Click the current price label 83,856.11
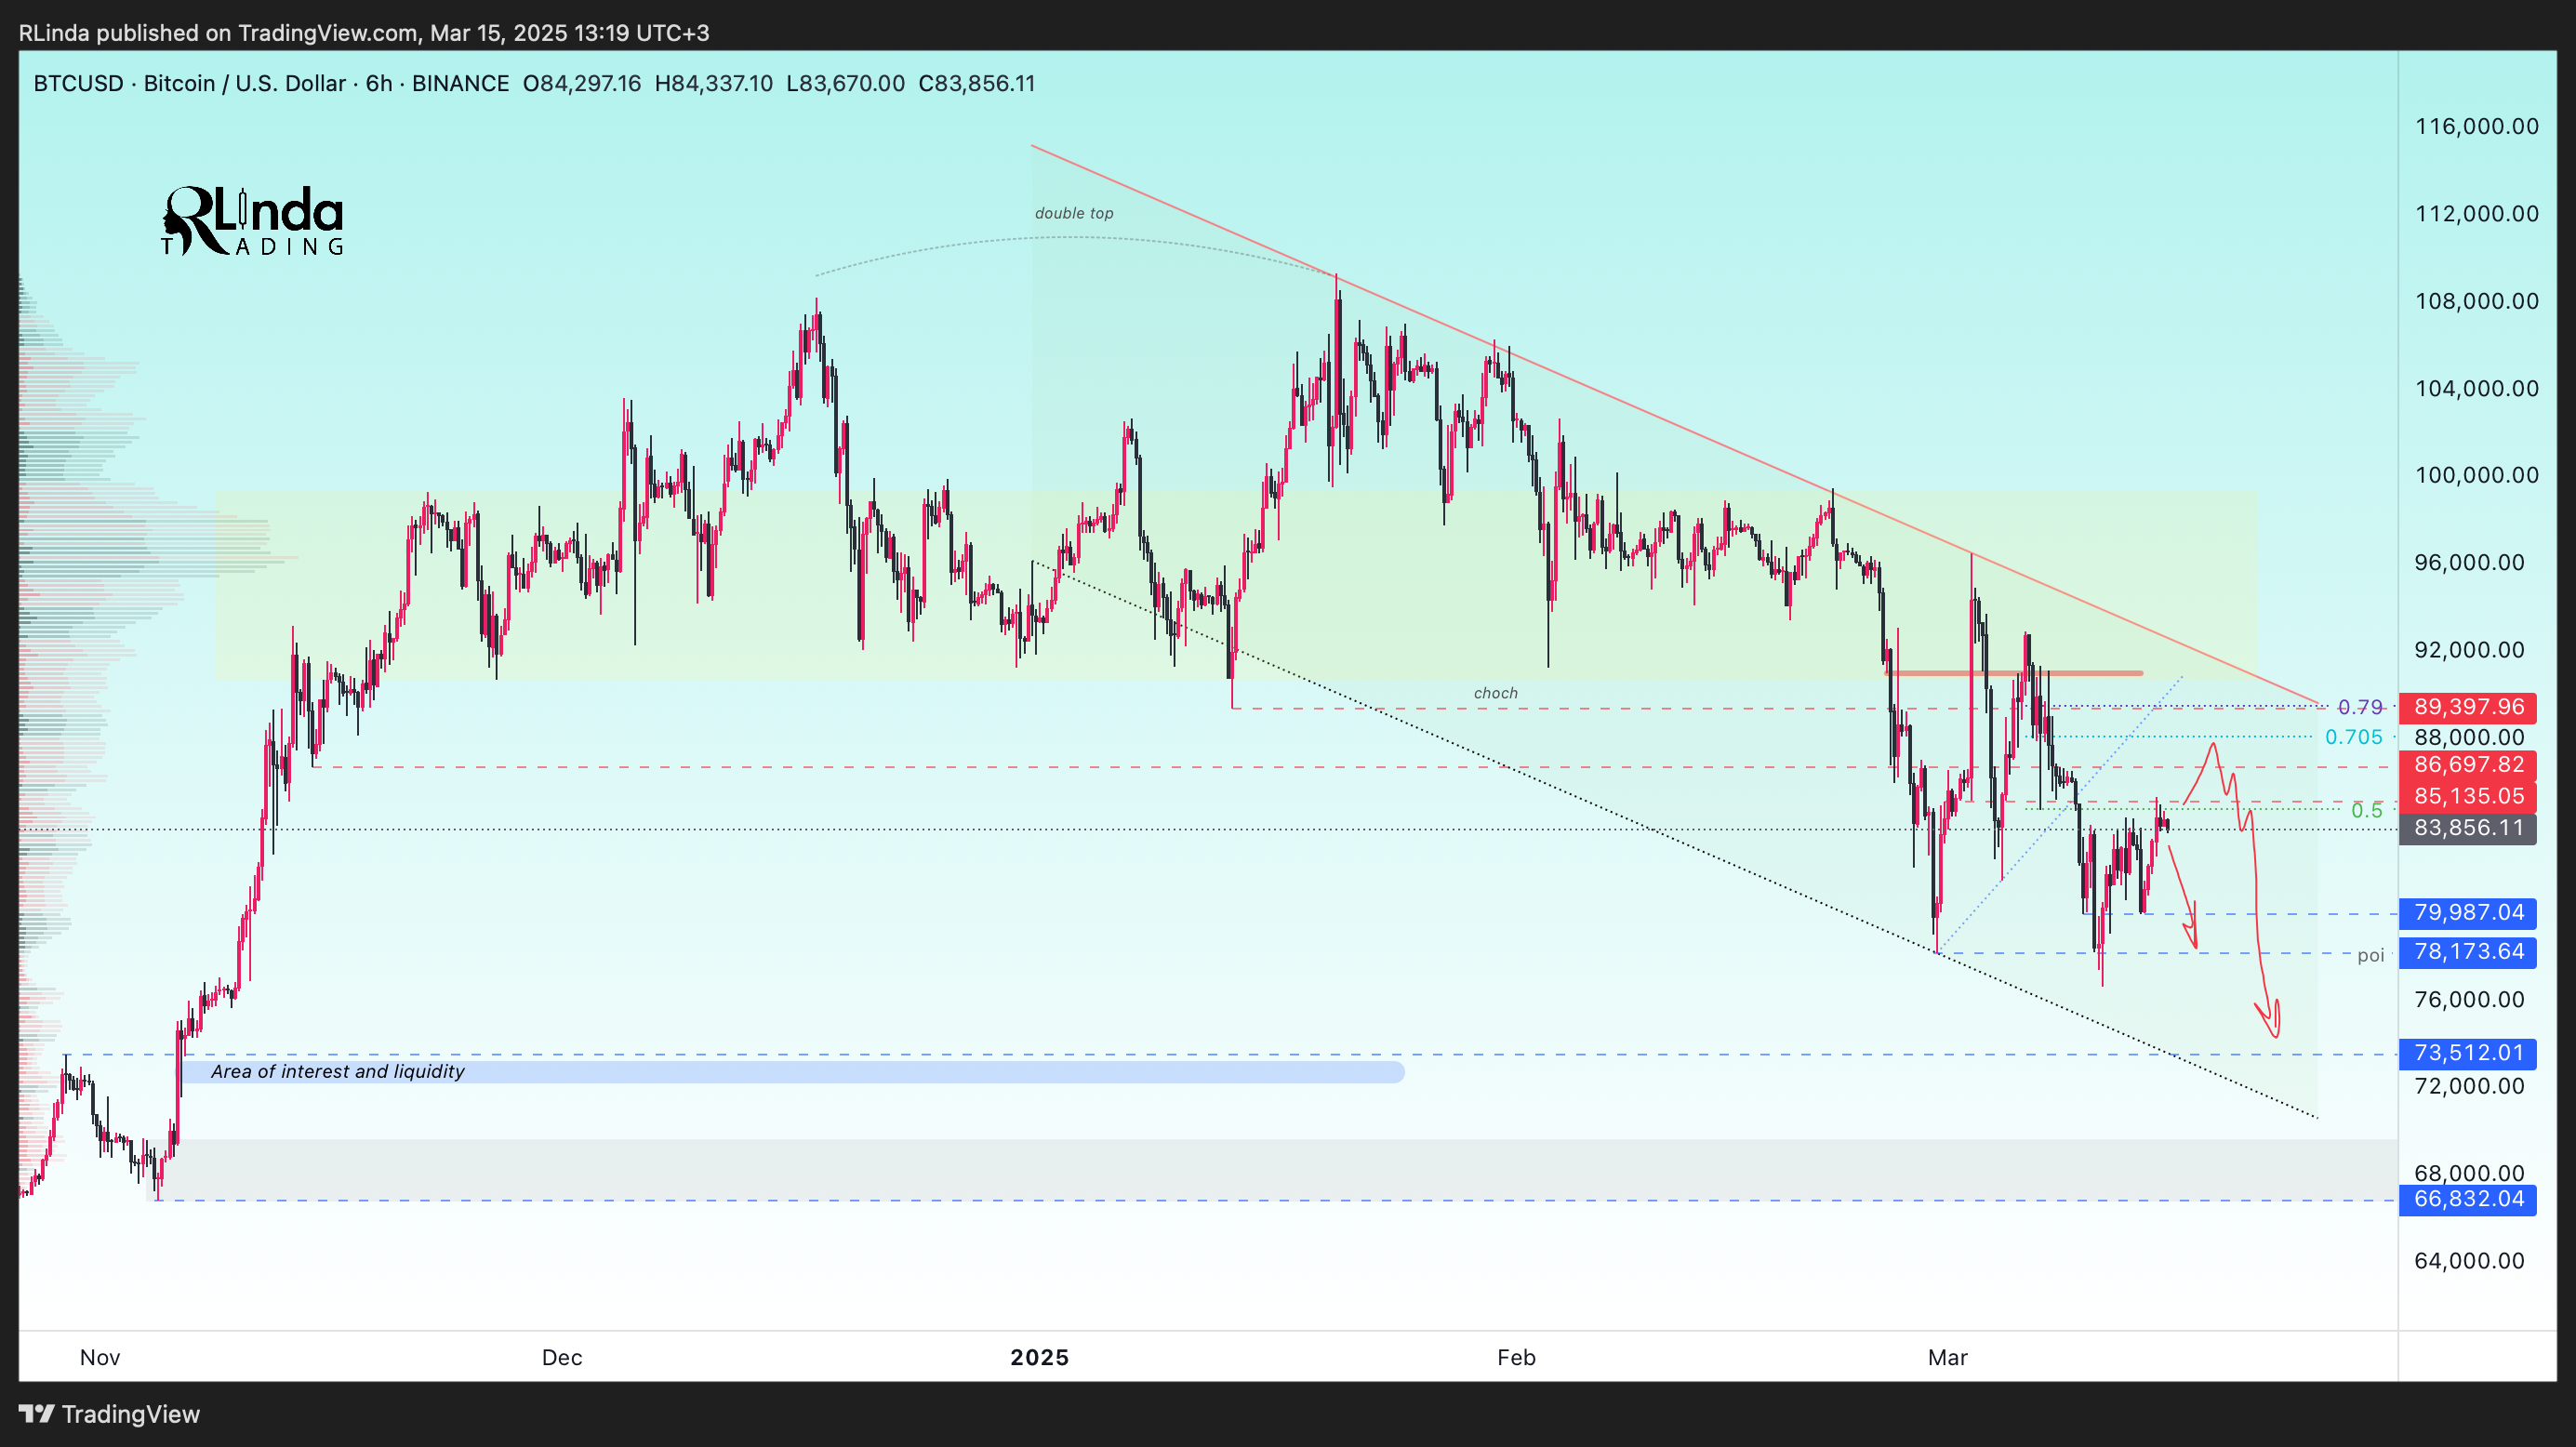The image size is (2576, 1447). [2467, 827]
